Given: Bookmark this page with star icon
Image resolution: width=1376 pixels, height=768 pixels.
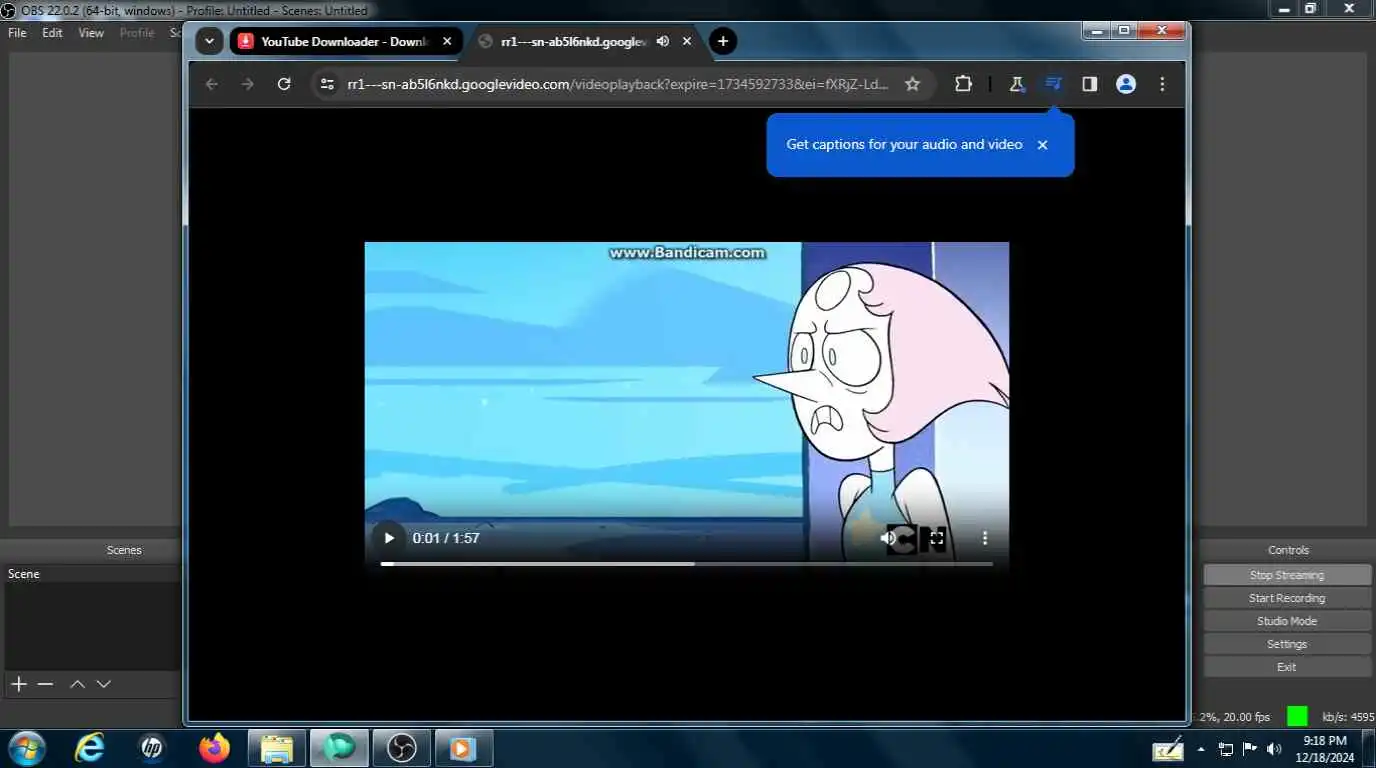Looking at the screenshot, I should [912, 84].
